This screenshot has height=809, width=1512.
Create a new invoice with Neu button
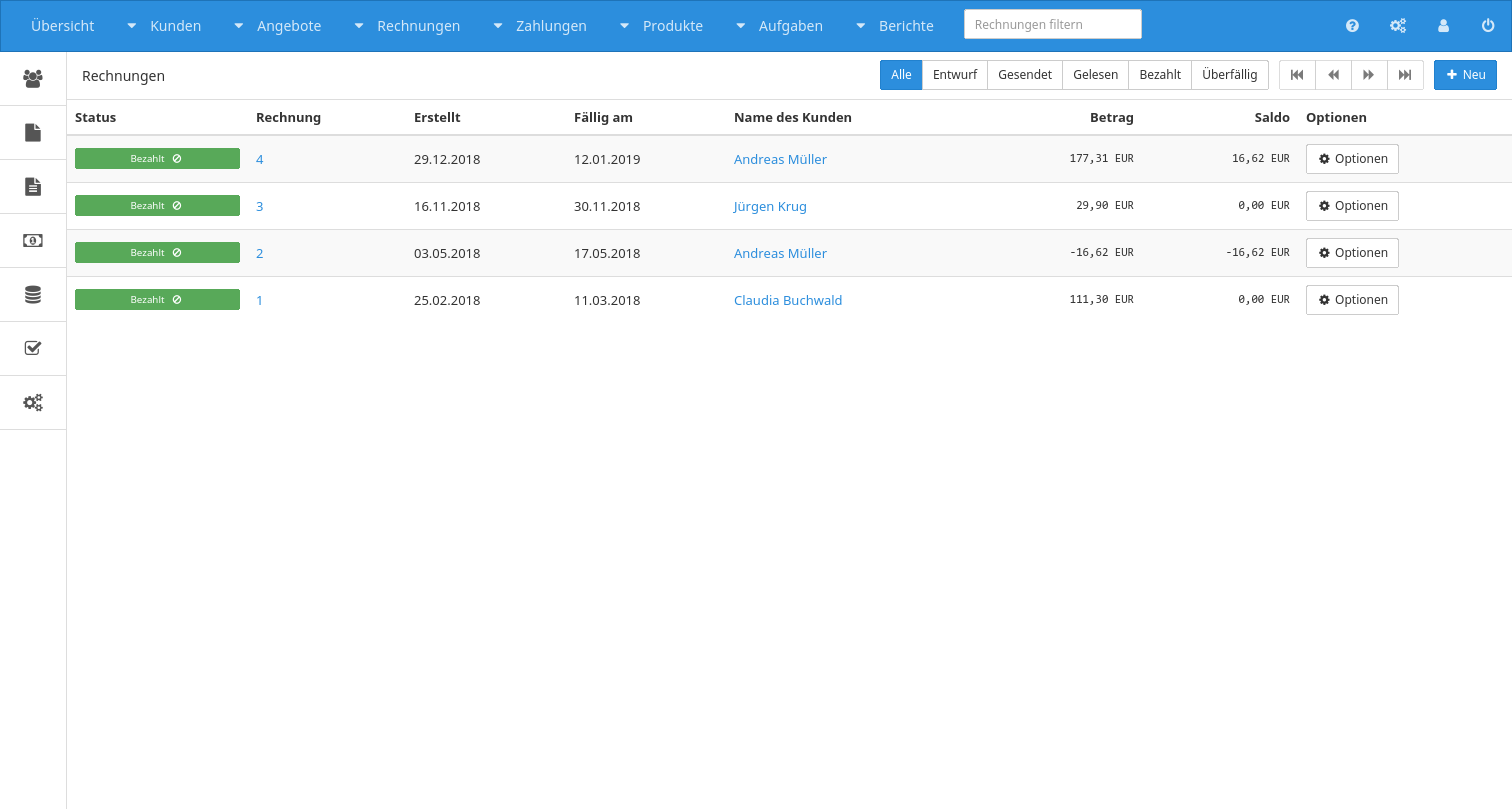coord(1464,75)
